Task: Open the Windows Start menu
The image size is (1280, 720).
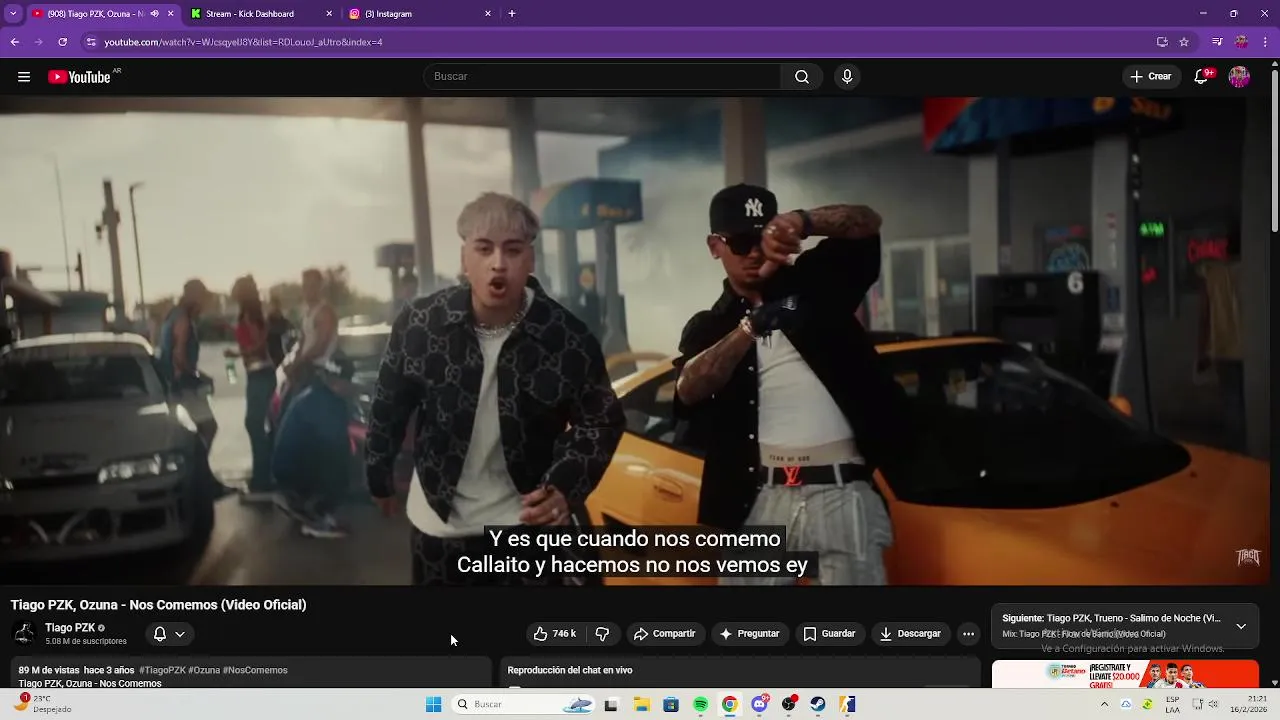Action: tap(433, 705)
